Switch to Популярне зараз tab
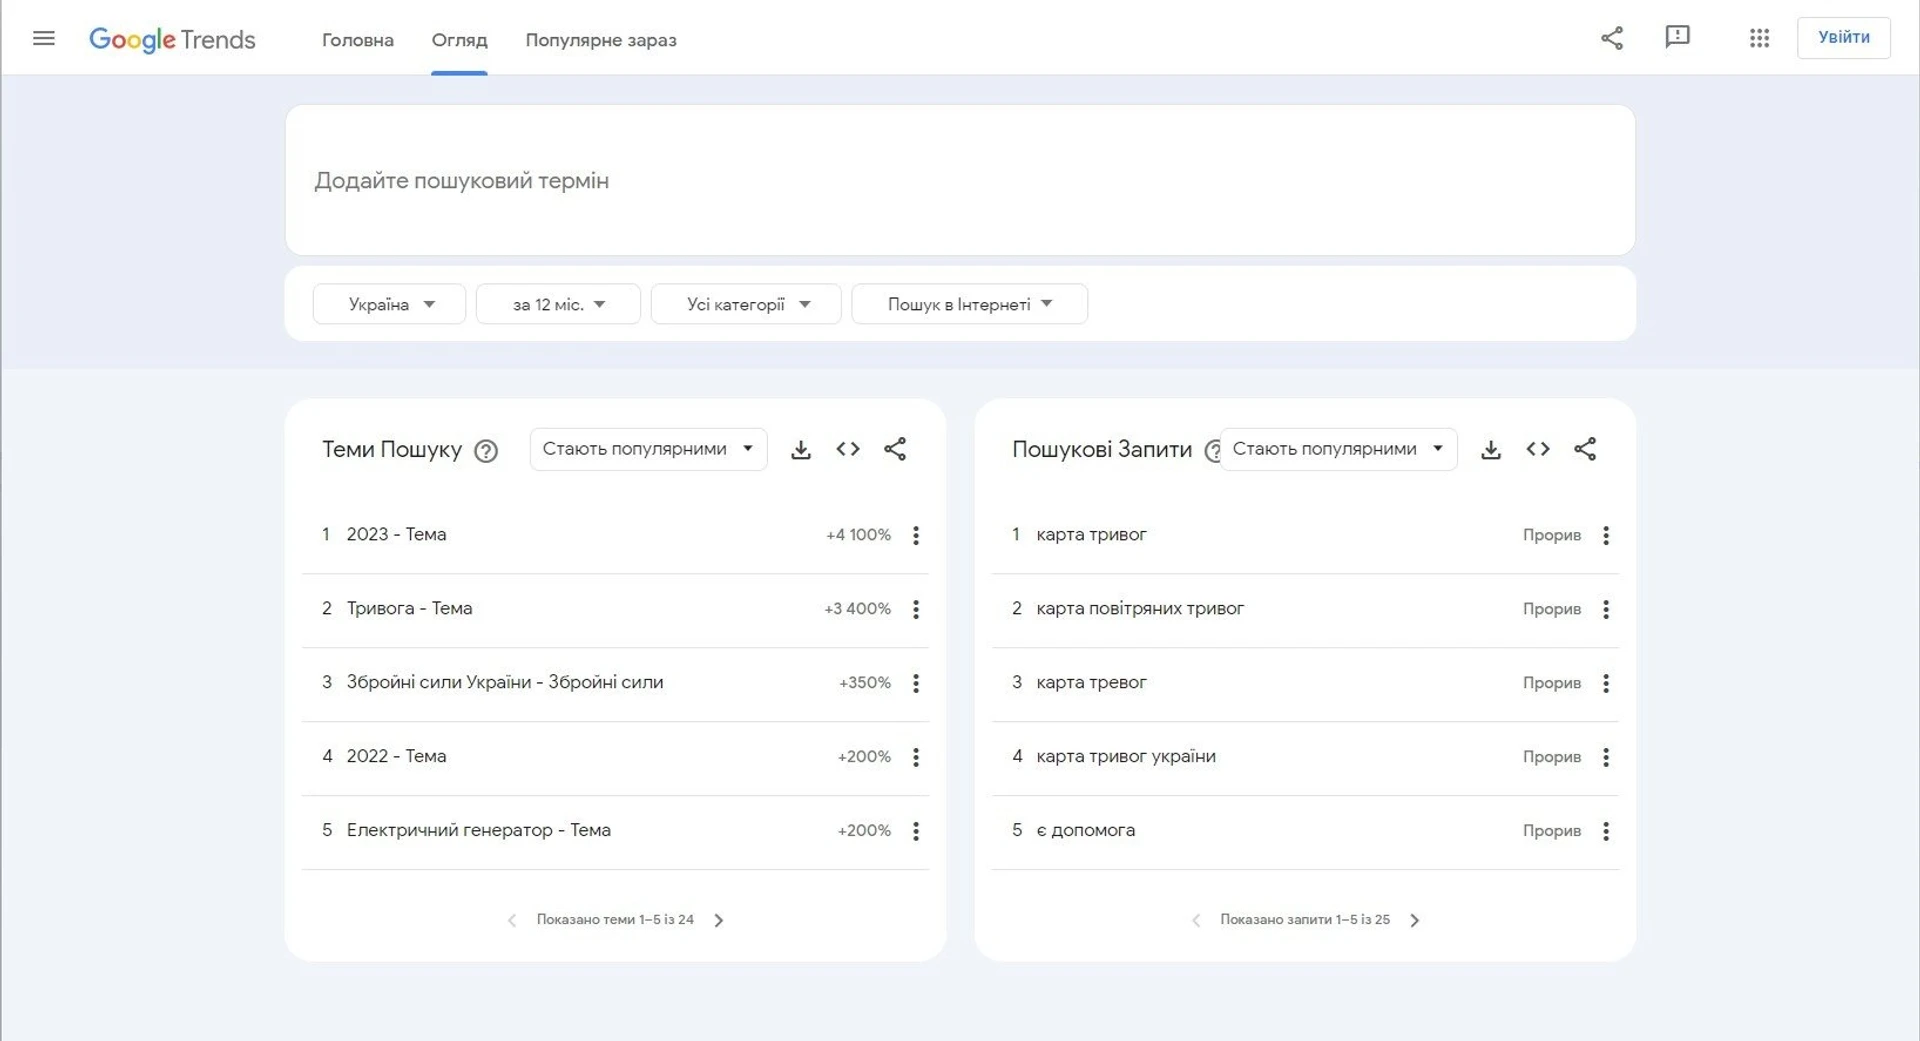The image size is (1920, 1041). click(x=601, y=40)
